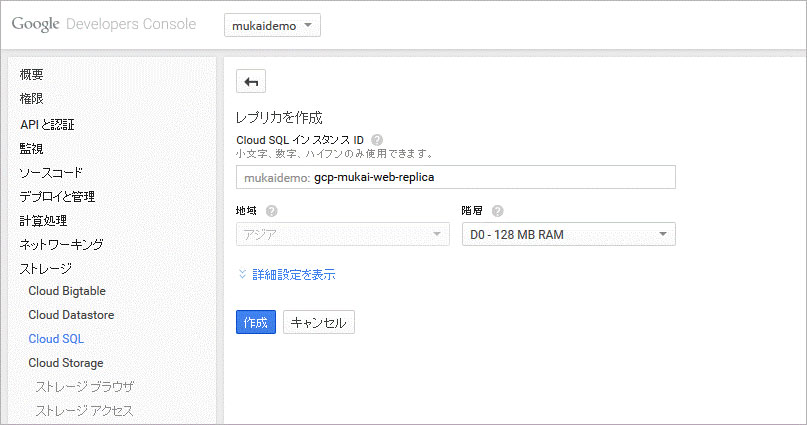Click the 小文字、数字、ハイフンのみ使用できます hint text

(x=335, y=153)
